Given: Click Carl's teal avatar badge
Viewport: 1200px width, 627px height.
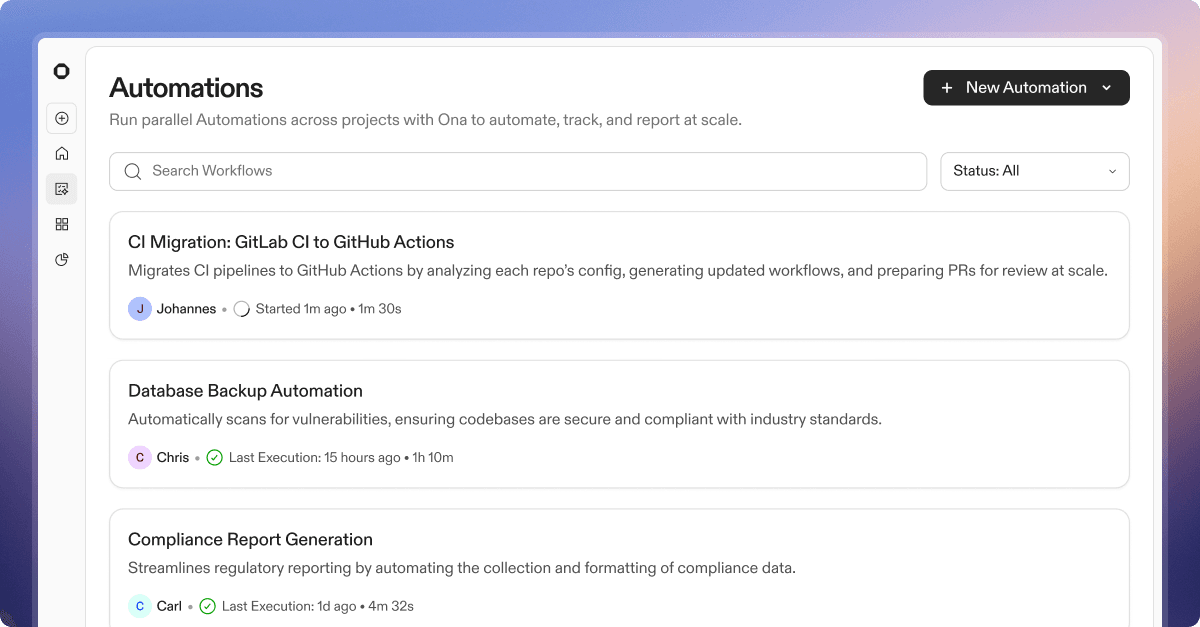Looking at the screenshot, I should click(140, 606).
